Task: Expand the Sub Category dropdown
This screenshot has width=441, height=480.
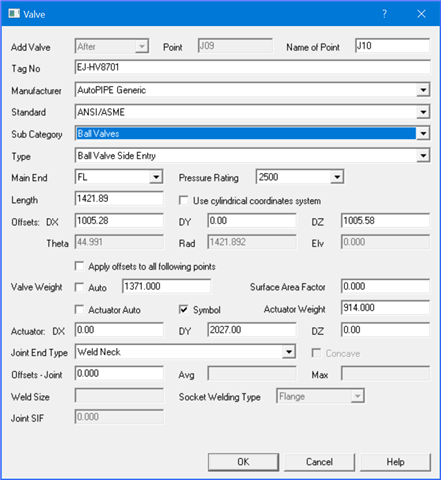Action: 423,134
